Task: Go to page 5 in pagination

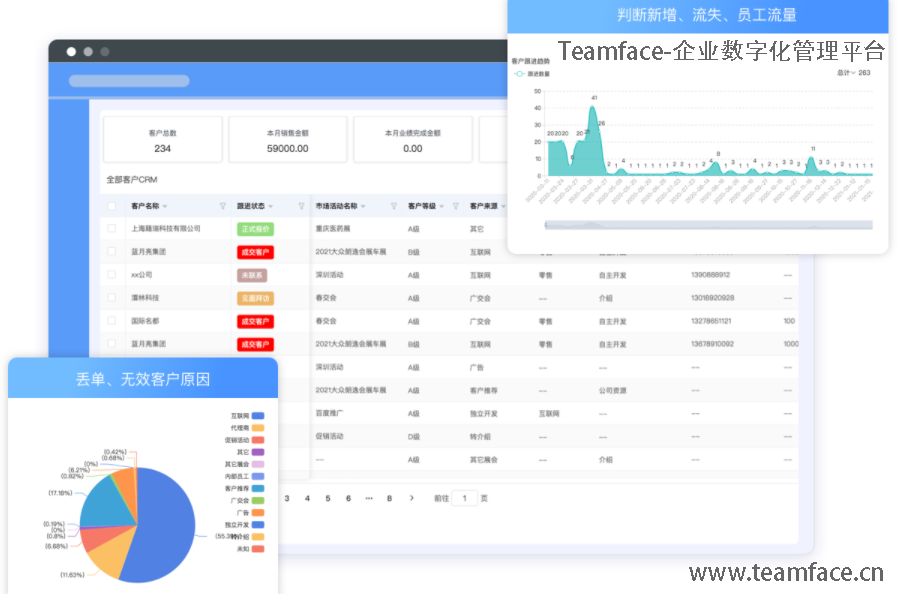Action: 328,498
